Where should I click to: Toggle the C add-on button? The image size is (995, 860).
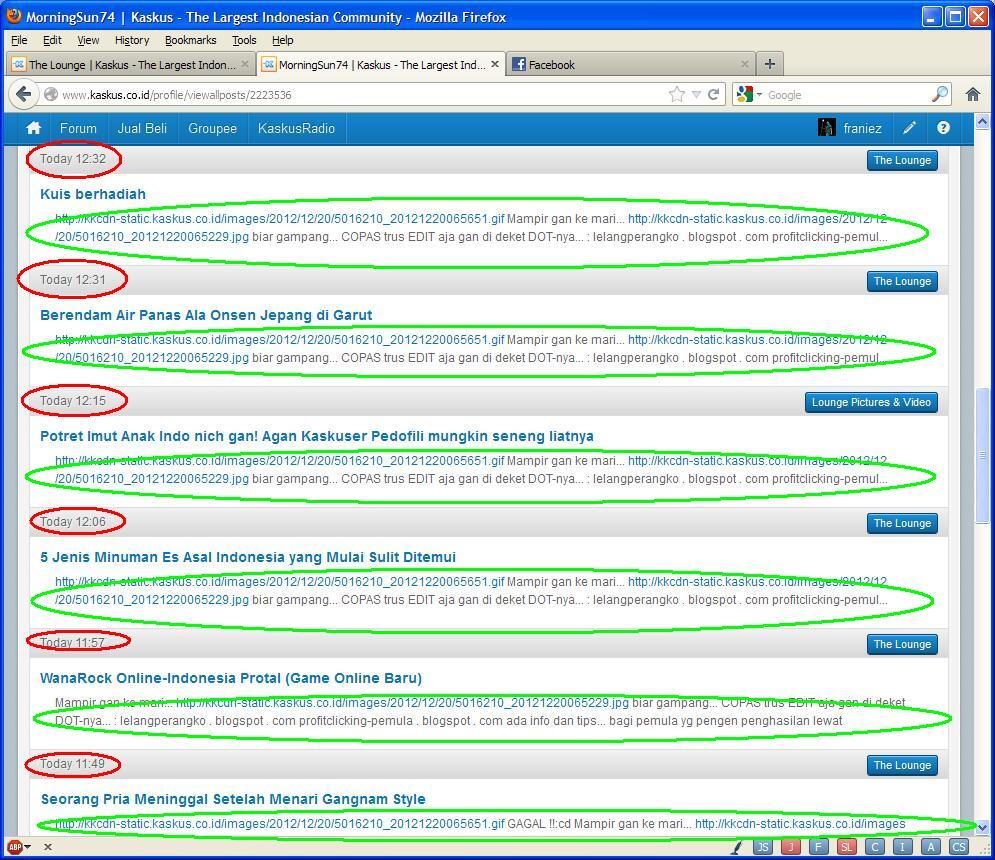point(874,847)
